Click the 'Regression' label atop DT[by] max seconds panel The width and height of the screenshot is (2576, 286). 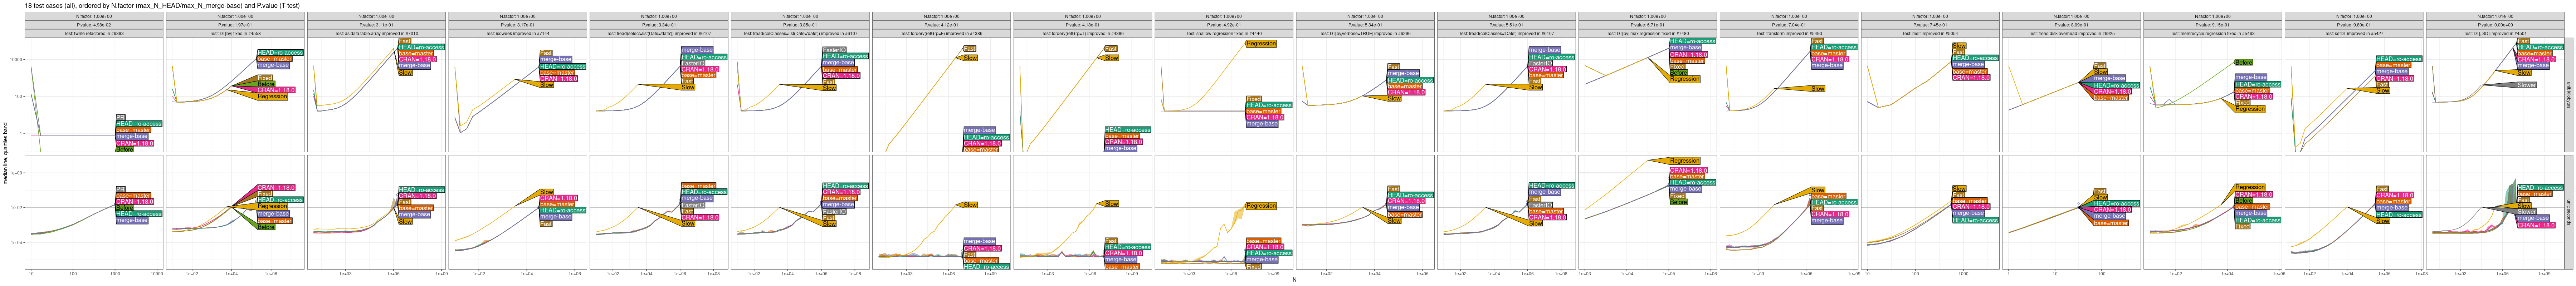(x=1684, y=161)
